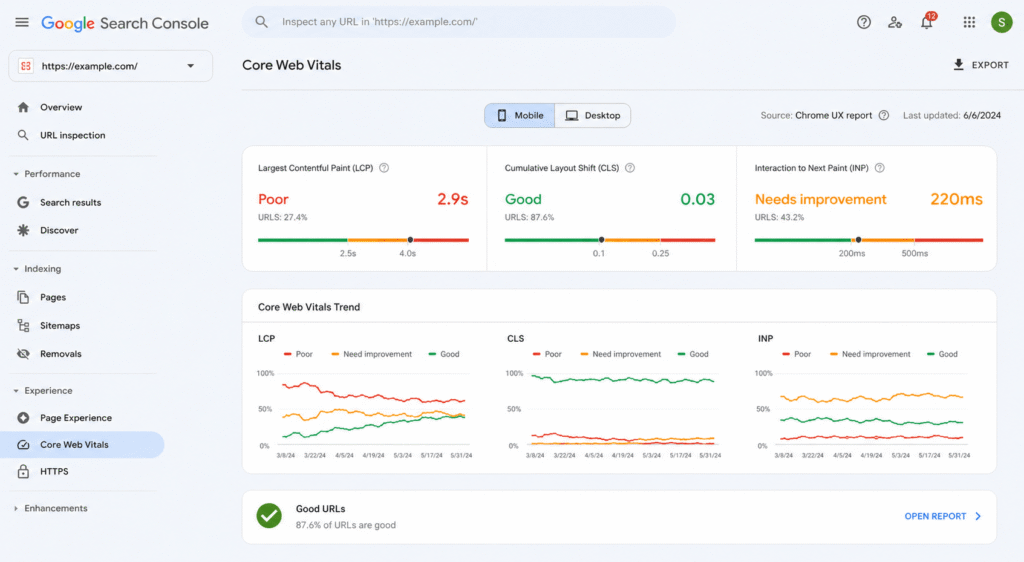Open the Help question mark icon
This screenshot has width=1024, height=562.
863,22
